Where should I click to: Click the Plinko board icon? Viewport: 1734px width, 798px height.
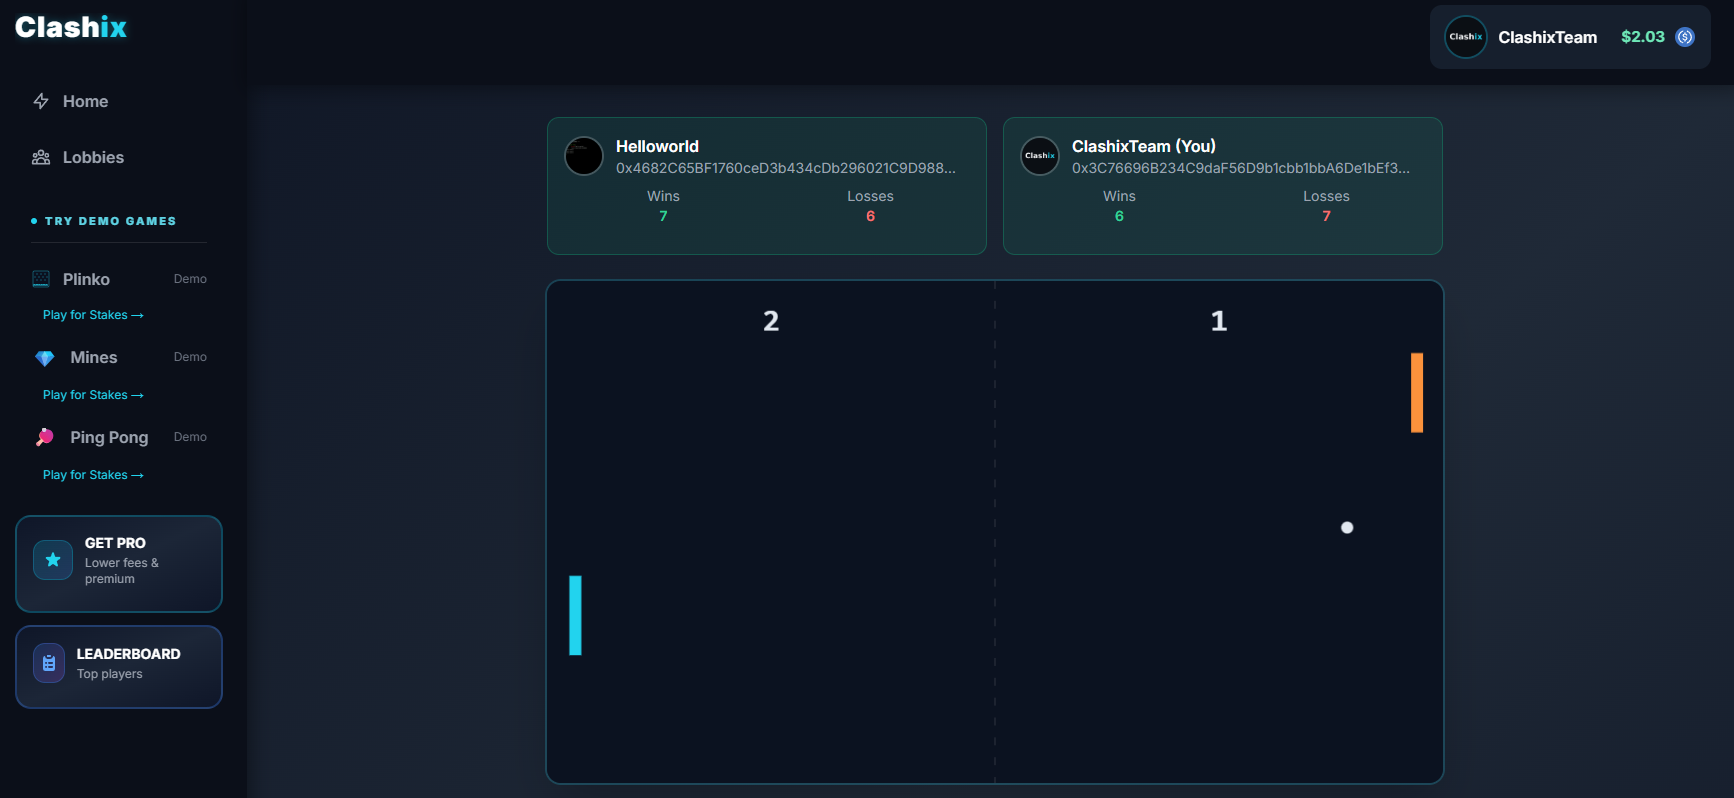point(41,279)
